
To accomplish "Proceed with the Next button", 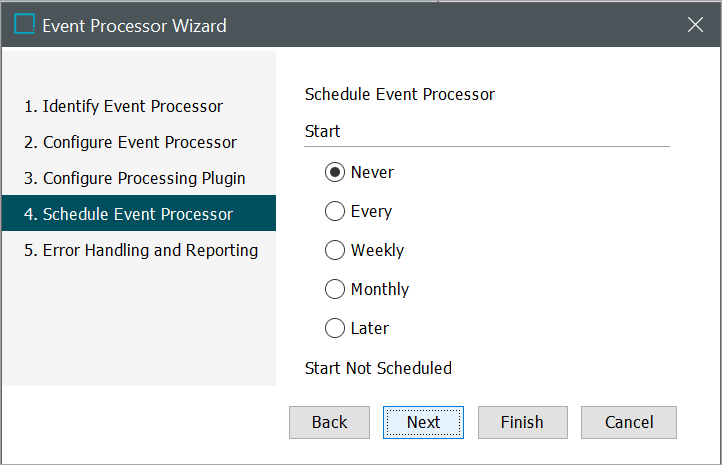I will [423, 422].
